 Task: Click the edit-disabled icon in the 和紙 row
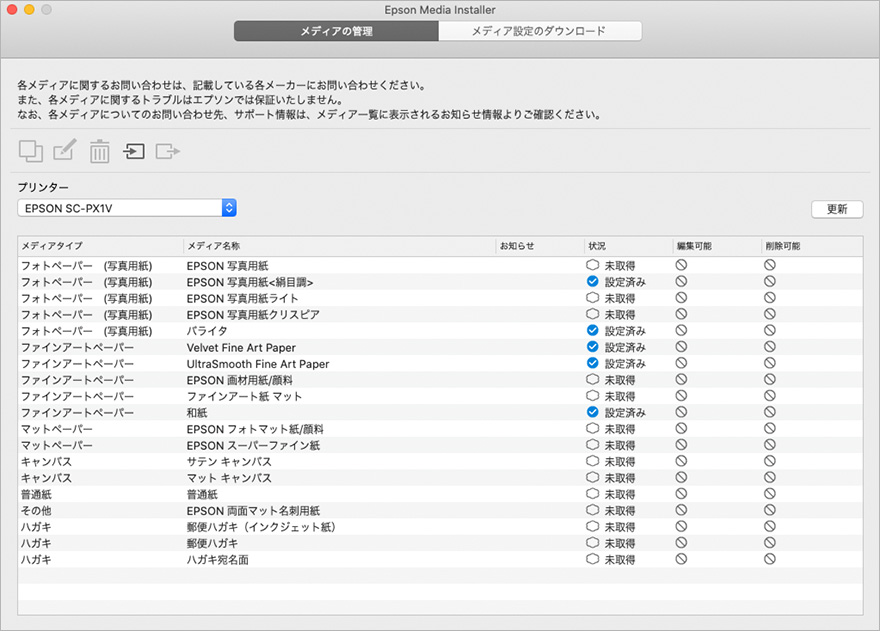681,412
